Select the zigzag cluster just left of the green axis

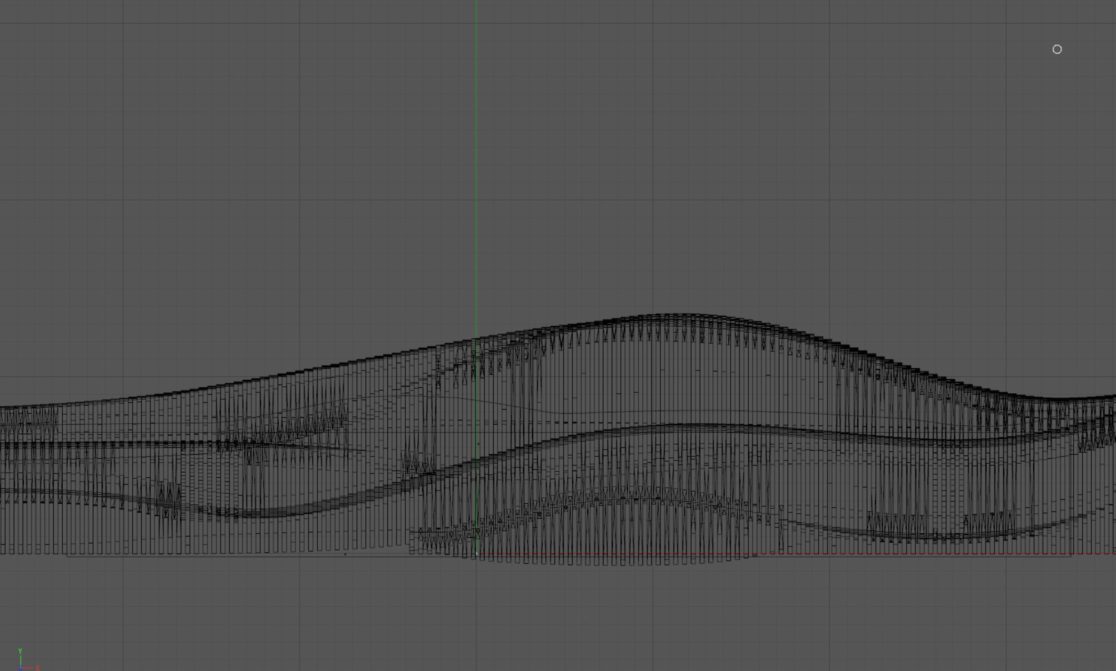pyautogui.click(x=417, y=464)
